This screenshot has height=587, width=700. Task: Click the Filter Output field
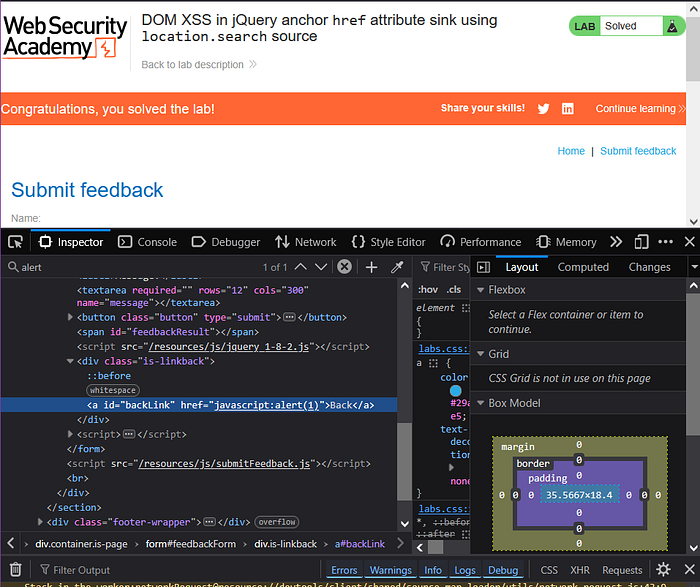click(179, 570)
